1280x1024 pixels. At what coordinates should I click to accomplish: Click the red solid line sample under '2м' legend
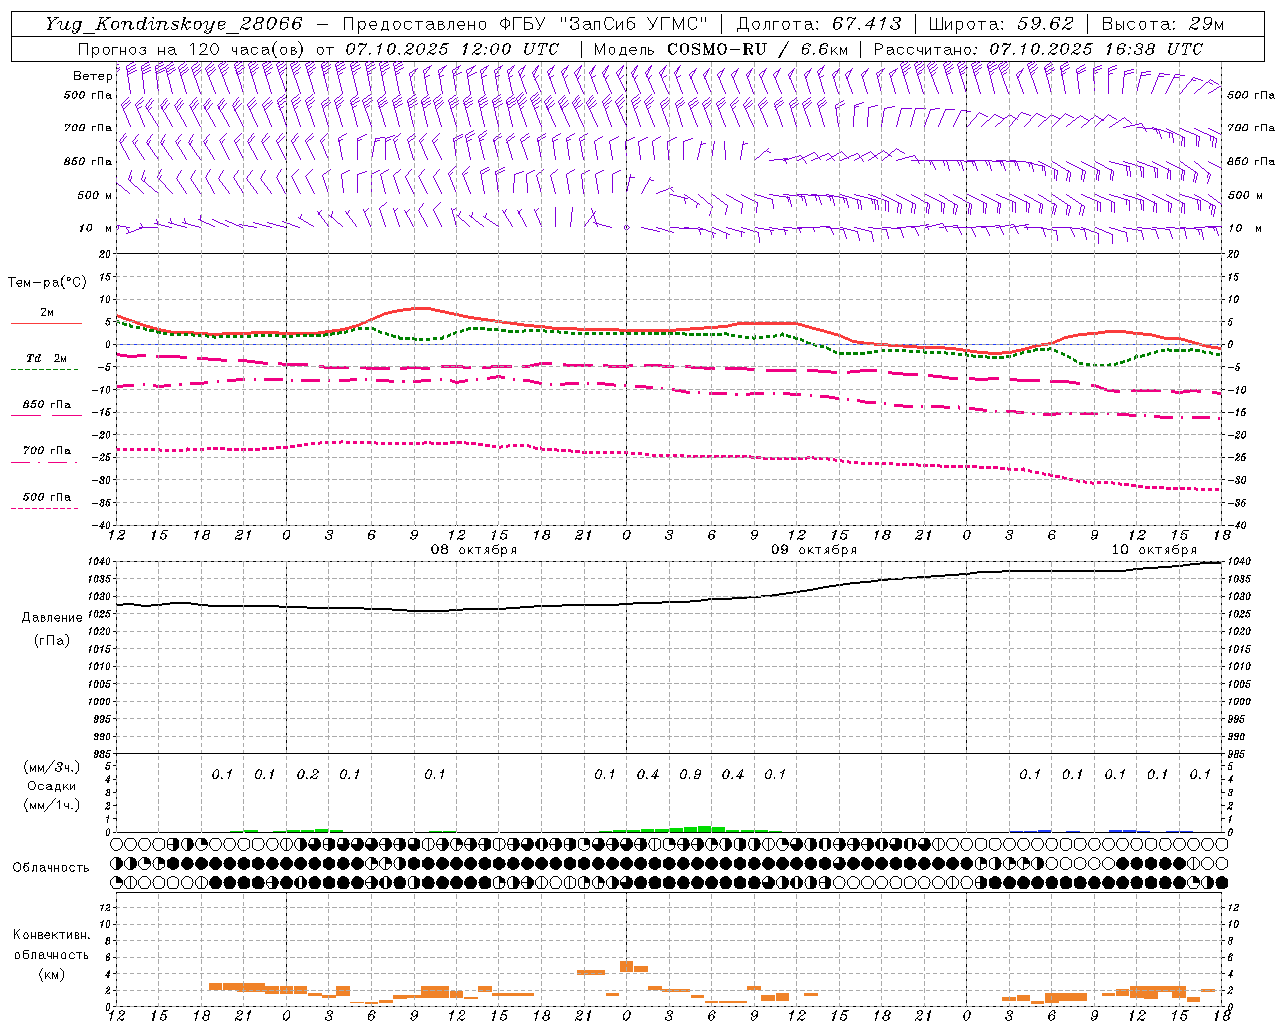click(x=46, y=323)
